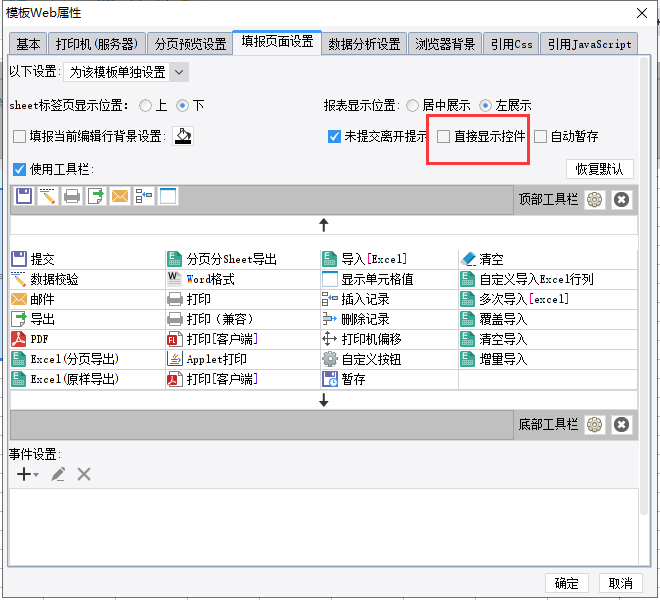
Task: Click the empty event settings list area
Action: 323,527
